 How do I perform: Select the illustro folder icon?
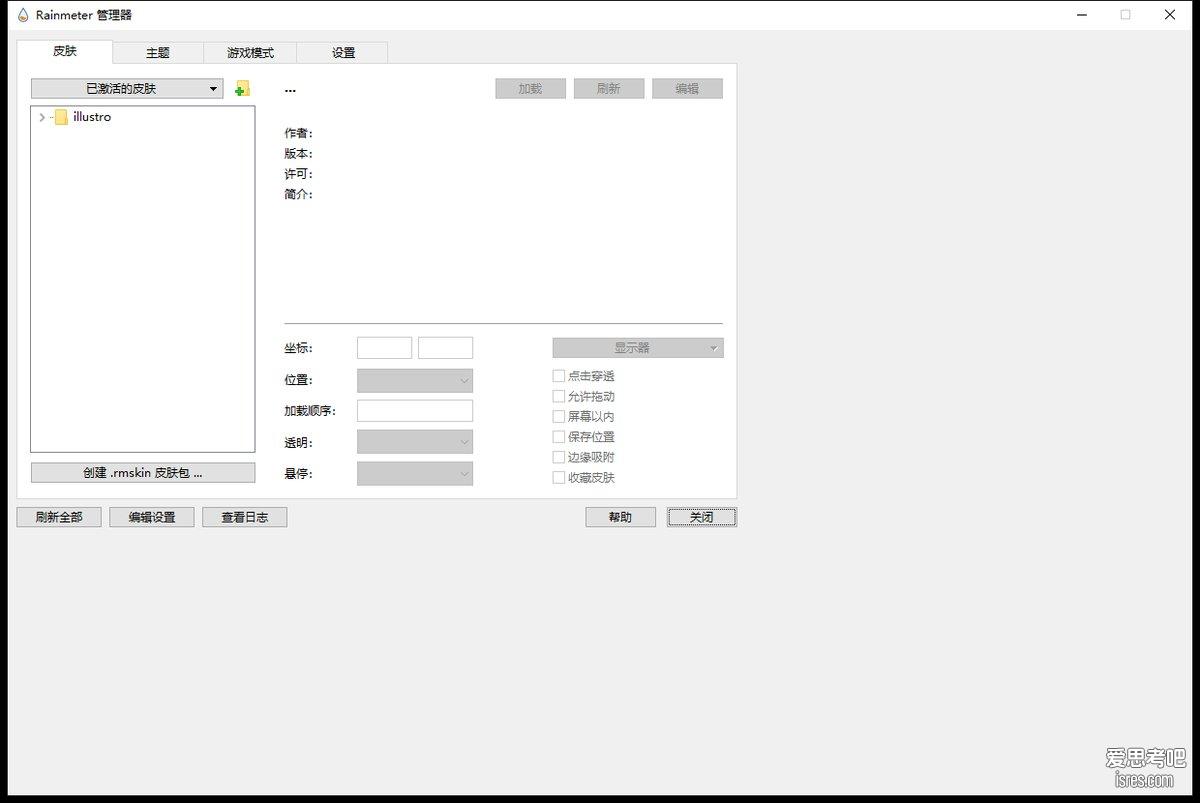tap(61, 117)
